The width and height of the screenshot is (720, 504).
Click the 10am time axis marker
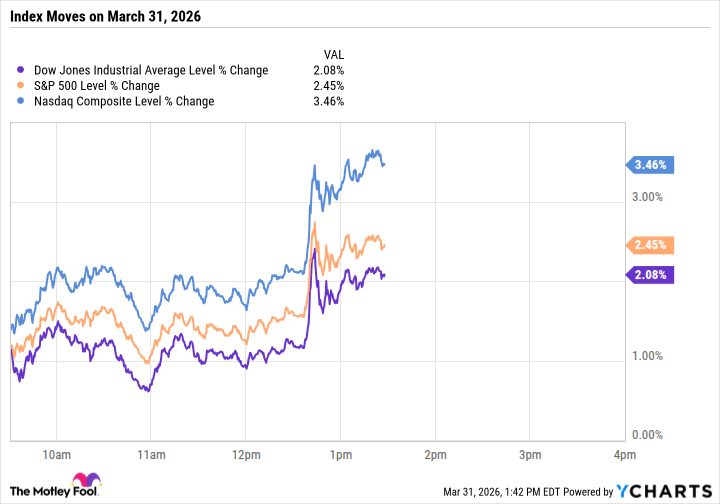[x=56, y=455]
